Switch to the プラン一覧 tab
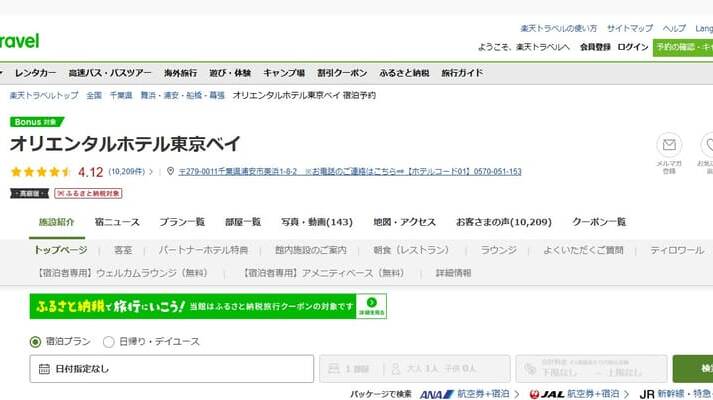This screenshot has width=713, height=400. pyautogui.click(x=182, y=222)
